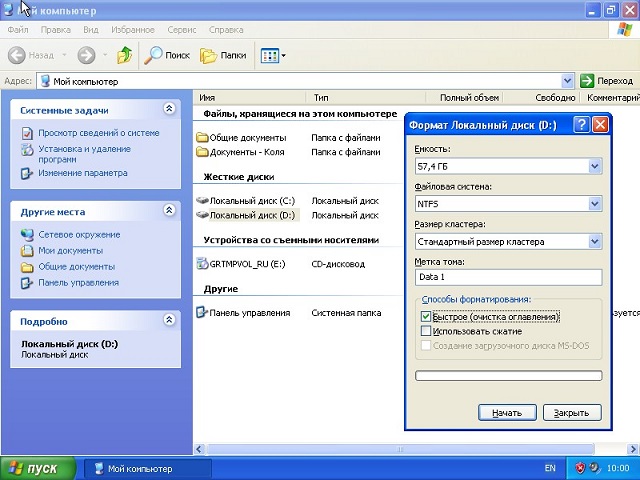Sort by the Имя column header
Viewport: 640px width, 480px height.
click(x=250, y=98)
